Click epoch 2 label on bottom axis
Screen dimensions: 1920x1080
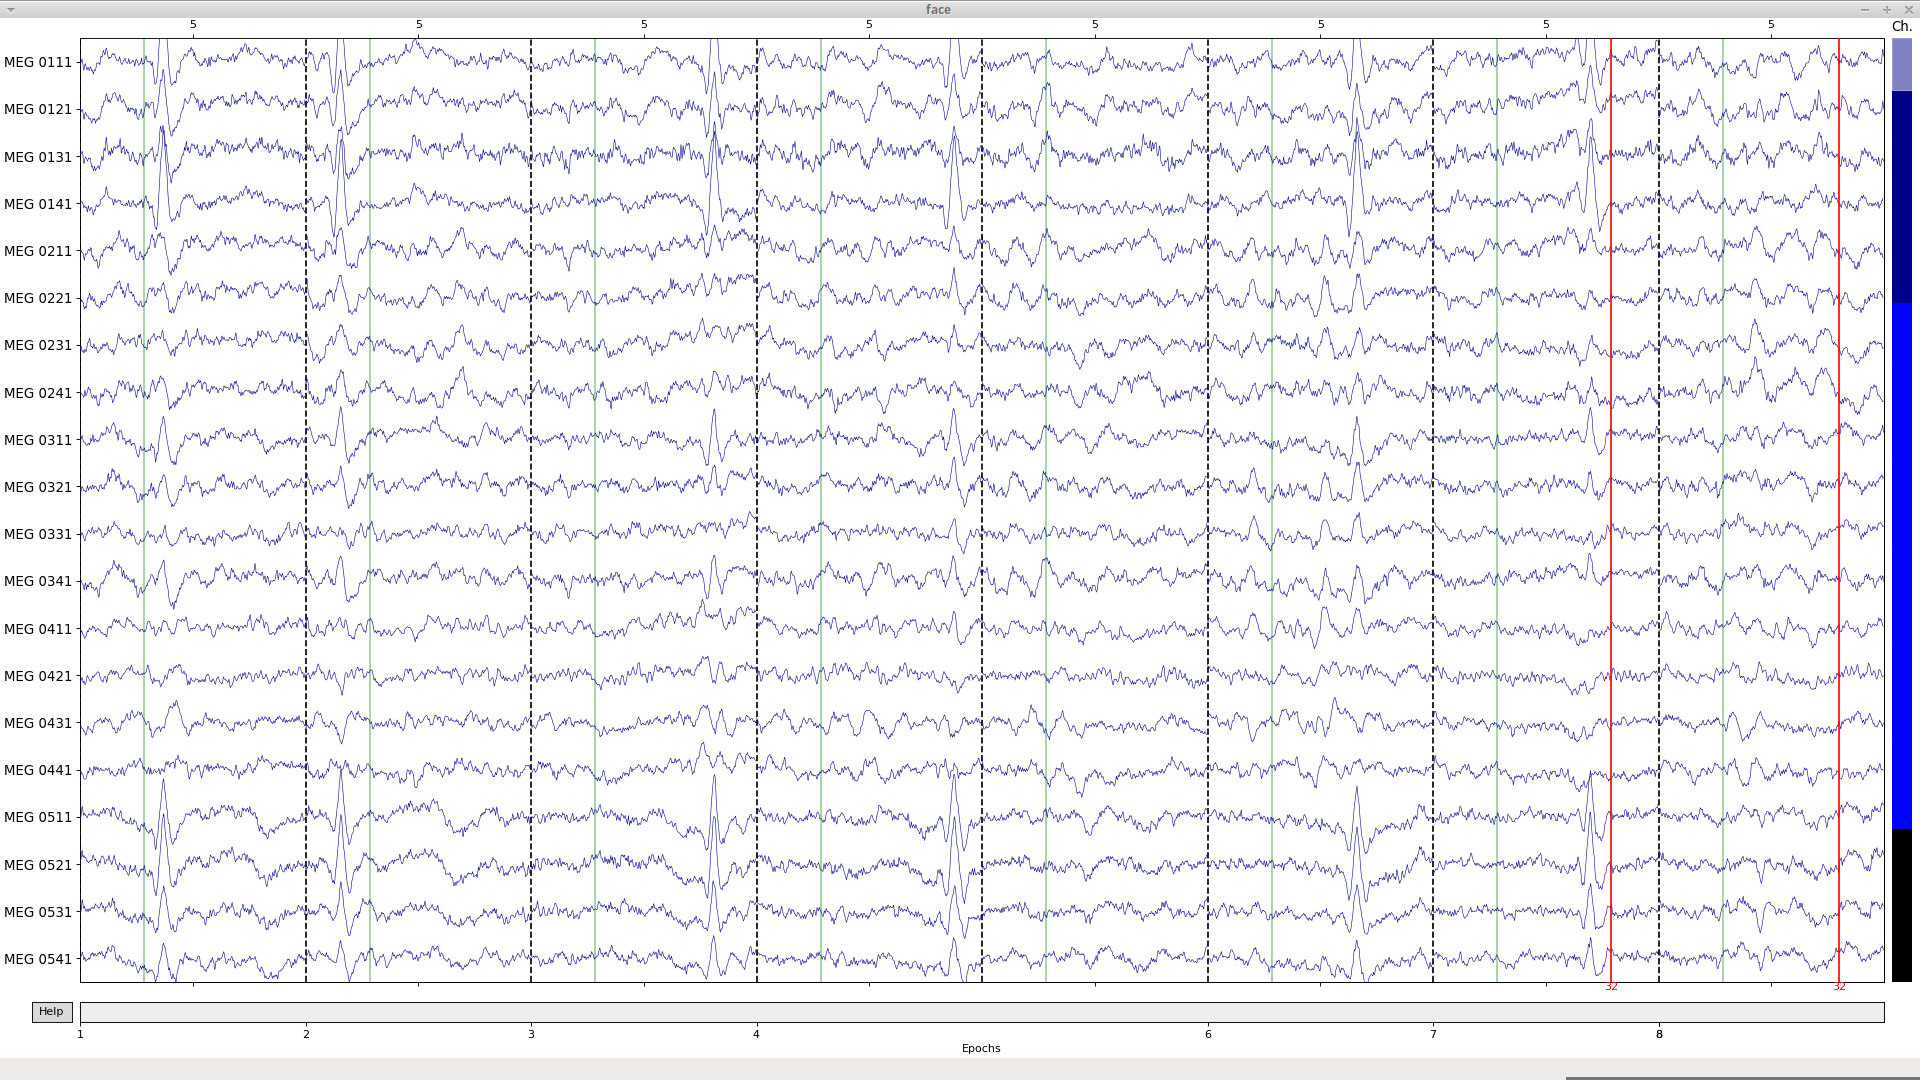306,1034
